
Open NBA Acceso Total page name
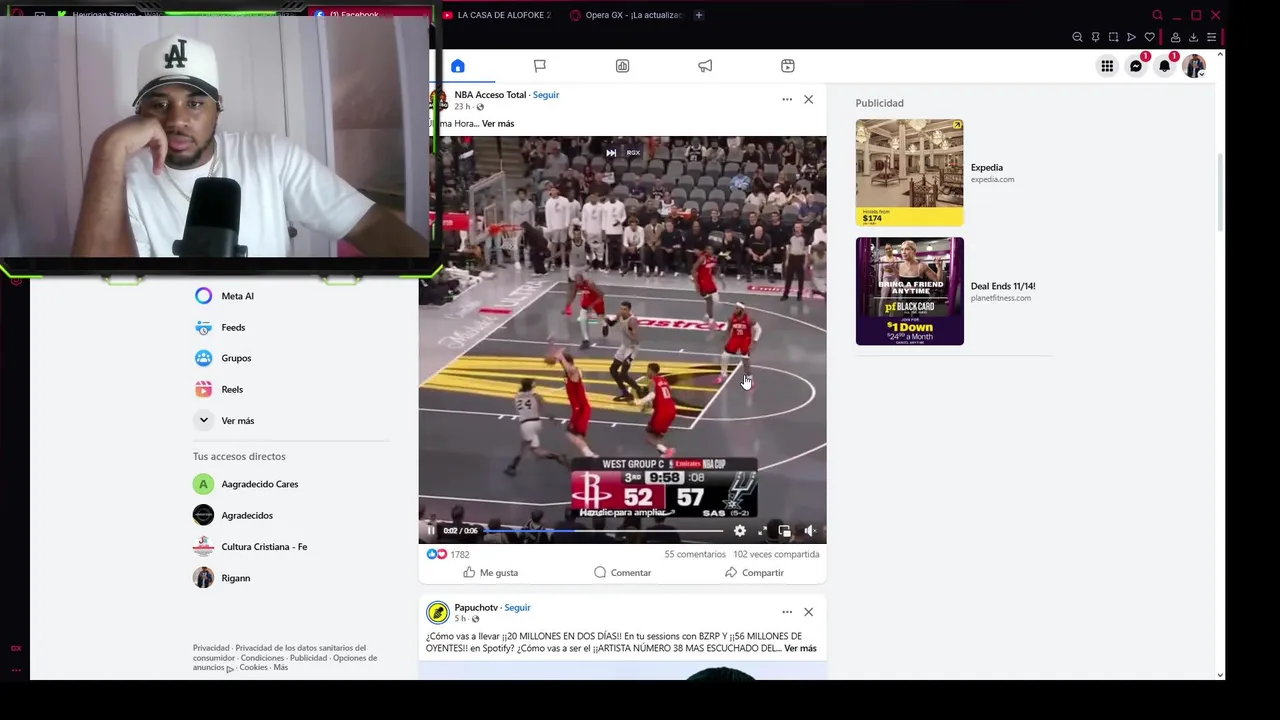pyautogui.click(x=490, y=95)
